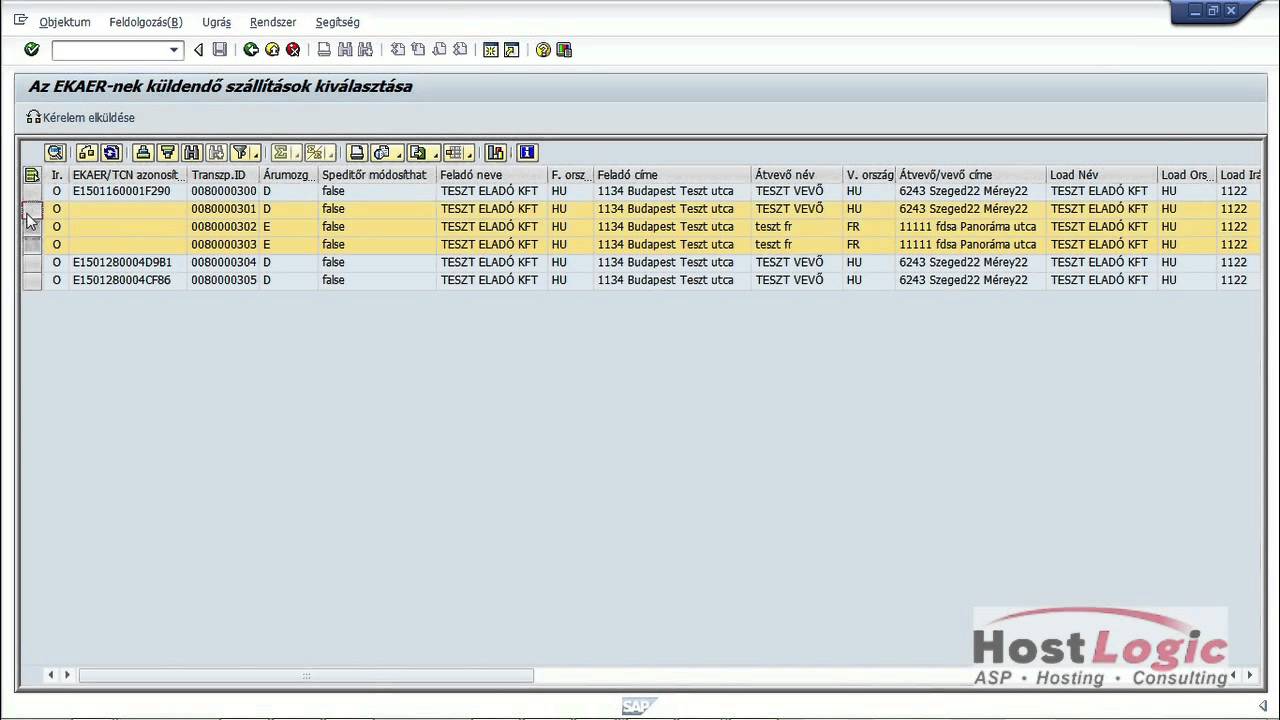The image size is (1280, 720).
Task: Click Find Next in ALV toolbar
Action: point(215,153)
